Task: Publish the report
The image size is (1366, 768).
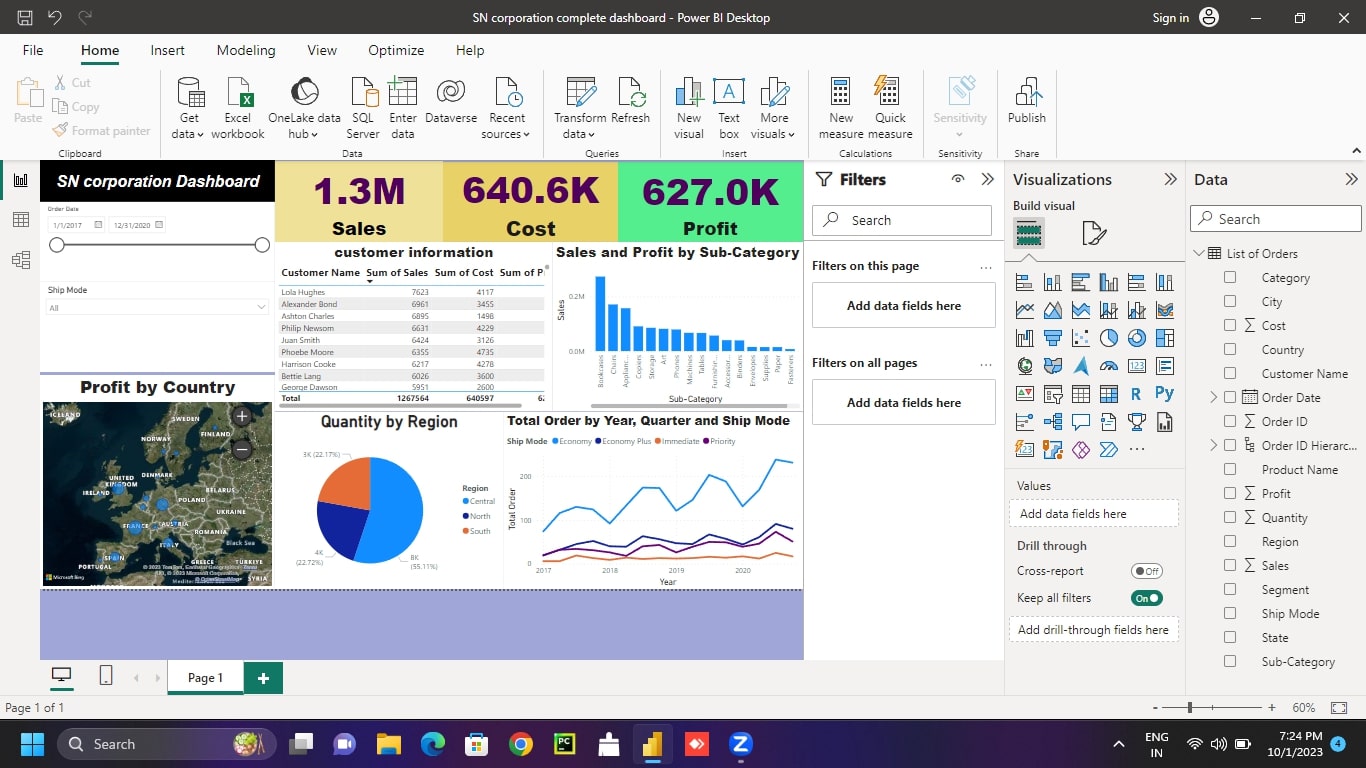Action: (x=1027, y=100)
